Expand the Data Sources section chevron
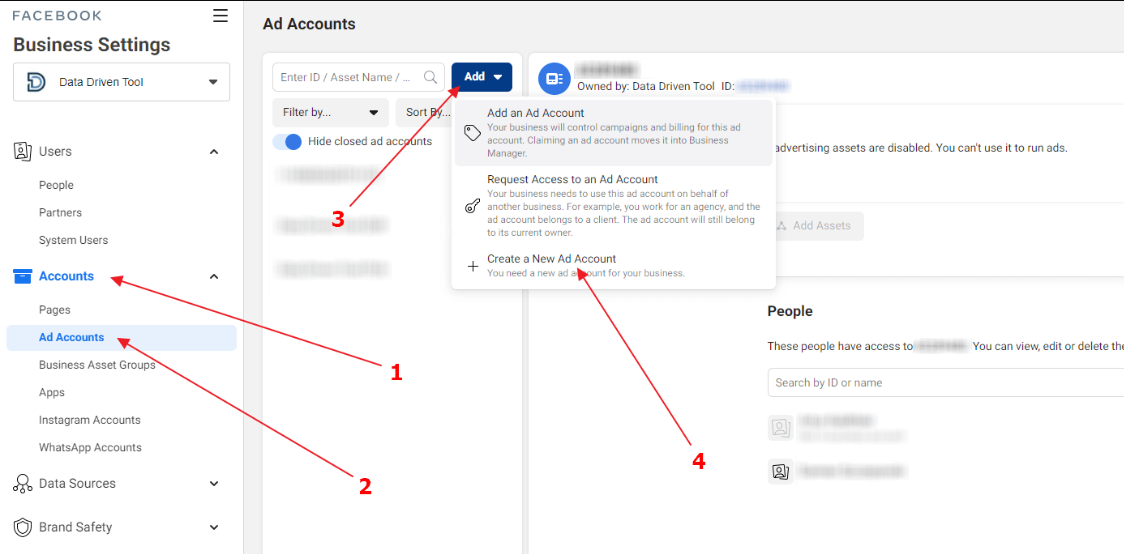Image resolution: width=1124 pixels, height=554 pixels. tap(214, 484)
